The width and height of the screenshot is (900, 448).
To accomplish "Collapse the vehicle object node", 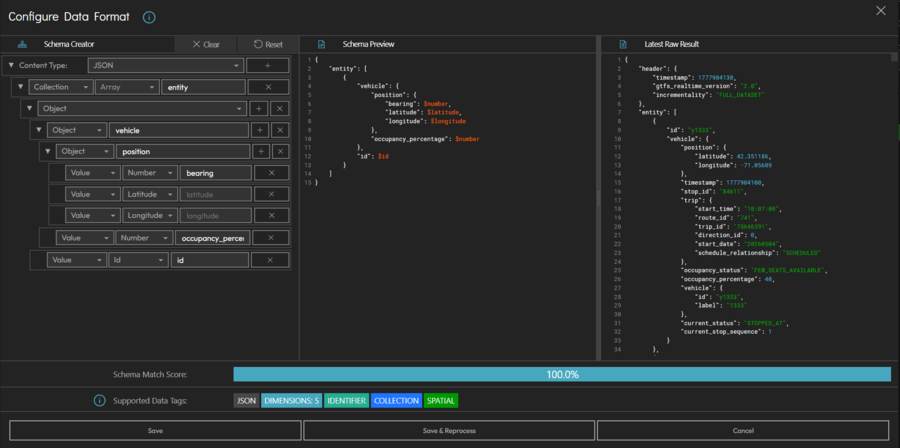I will [38, 130].
